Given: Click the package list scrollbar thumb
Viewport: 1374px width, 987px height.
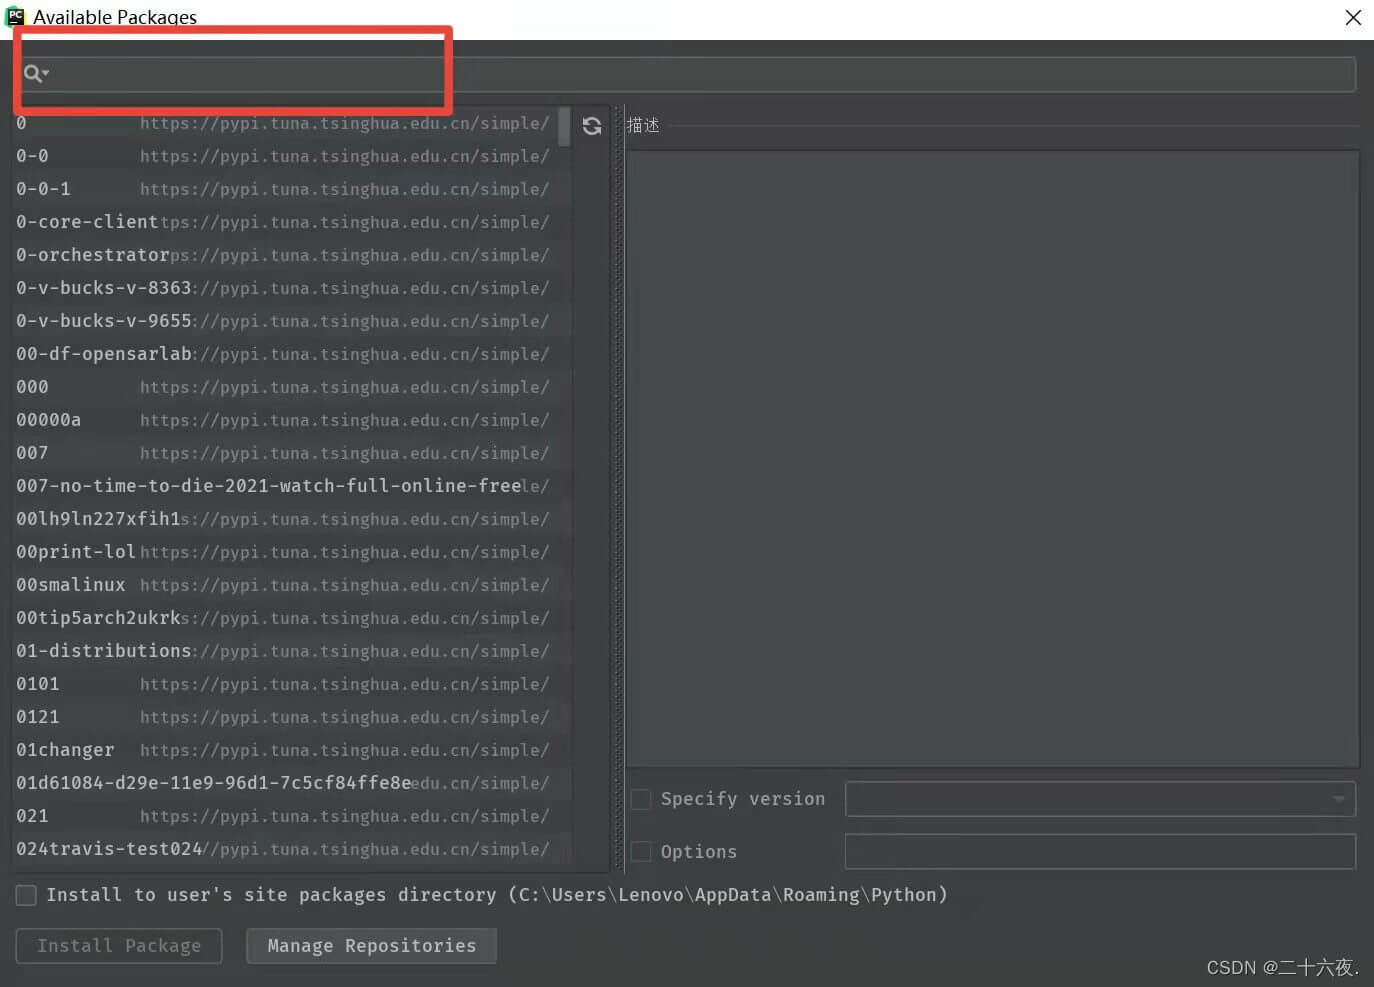Looking at the screenshot, I should (564, 127).
